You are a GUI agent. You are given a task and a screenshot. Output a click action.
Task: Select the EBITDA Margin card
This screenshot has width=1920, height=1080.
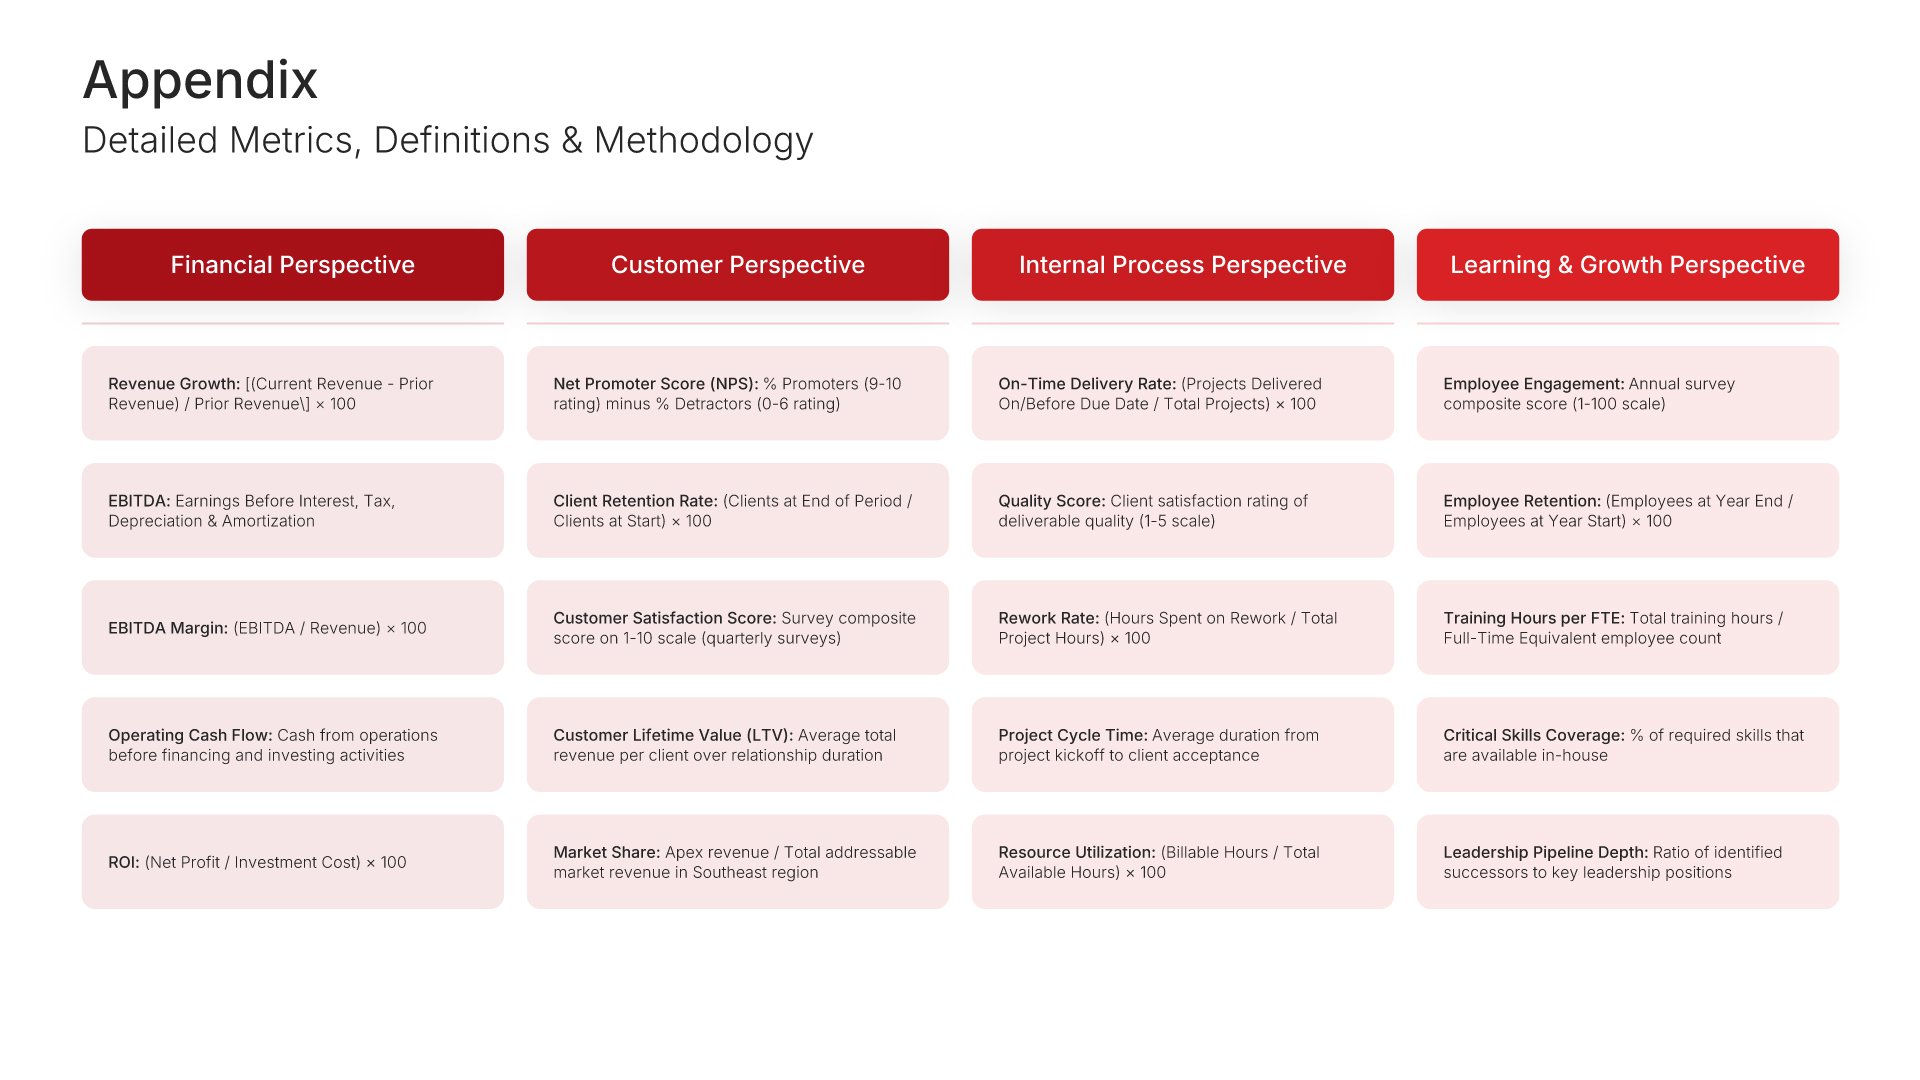tap(292, 628)
